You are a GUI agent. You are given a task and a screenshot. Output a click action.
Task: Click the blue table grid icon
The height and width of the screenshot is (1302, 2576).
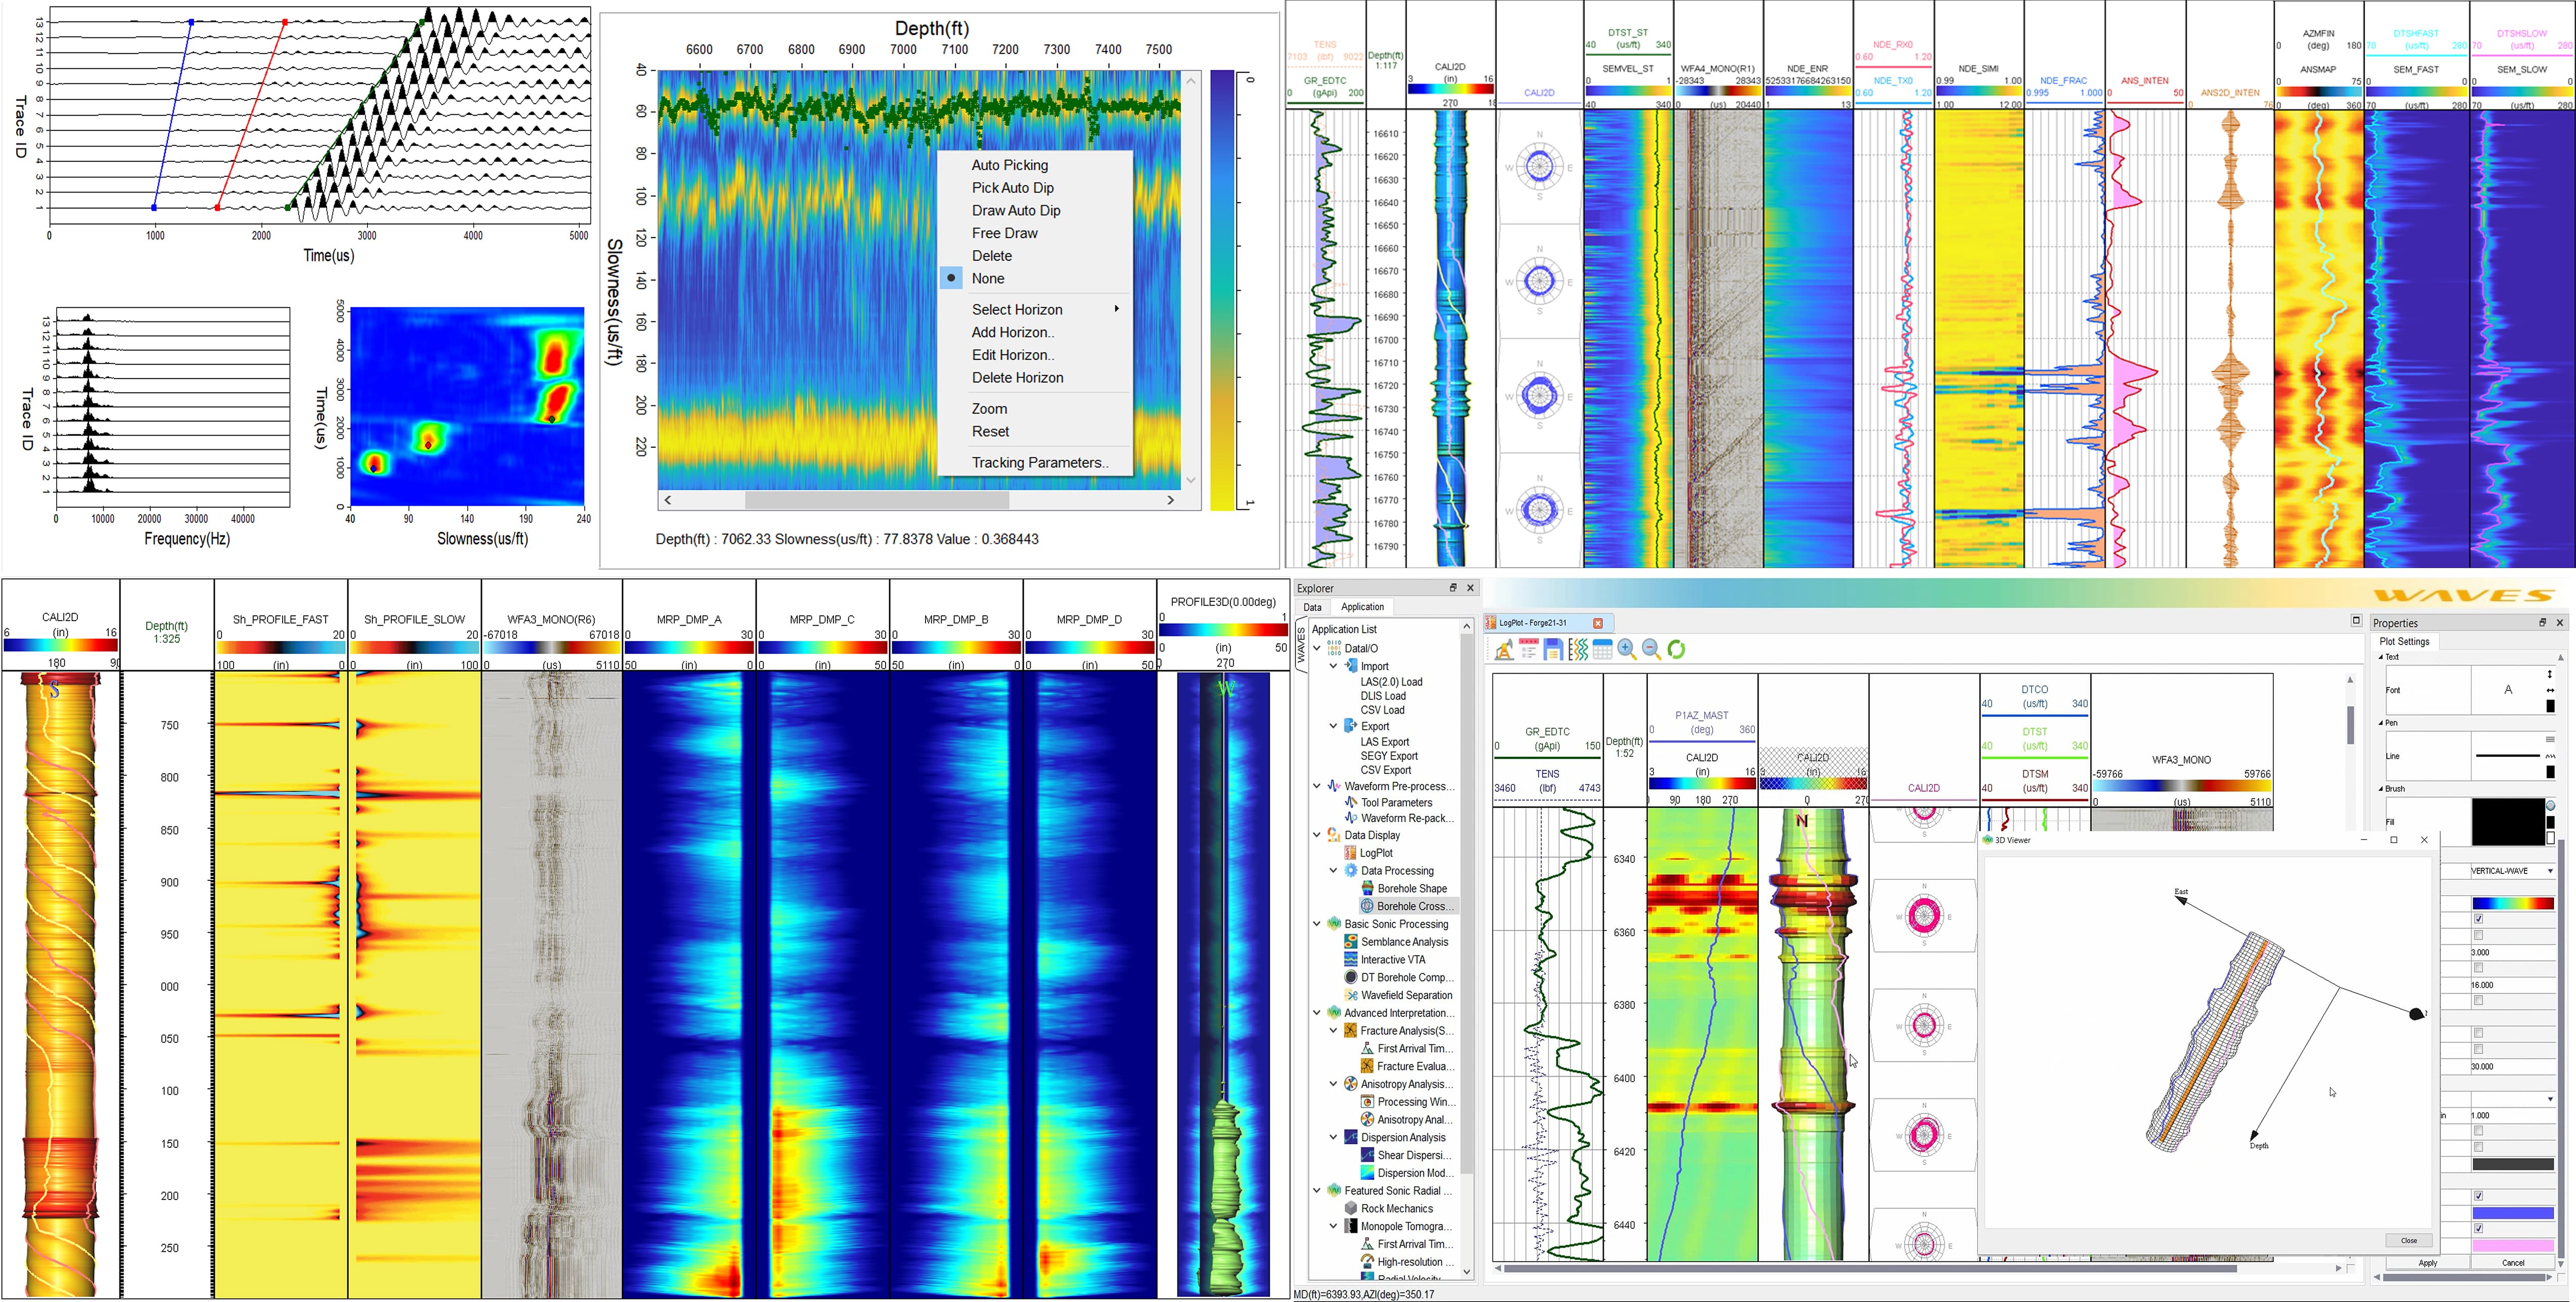[1602, 650]
